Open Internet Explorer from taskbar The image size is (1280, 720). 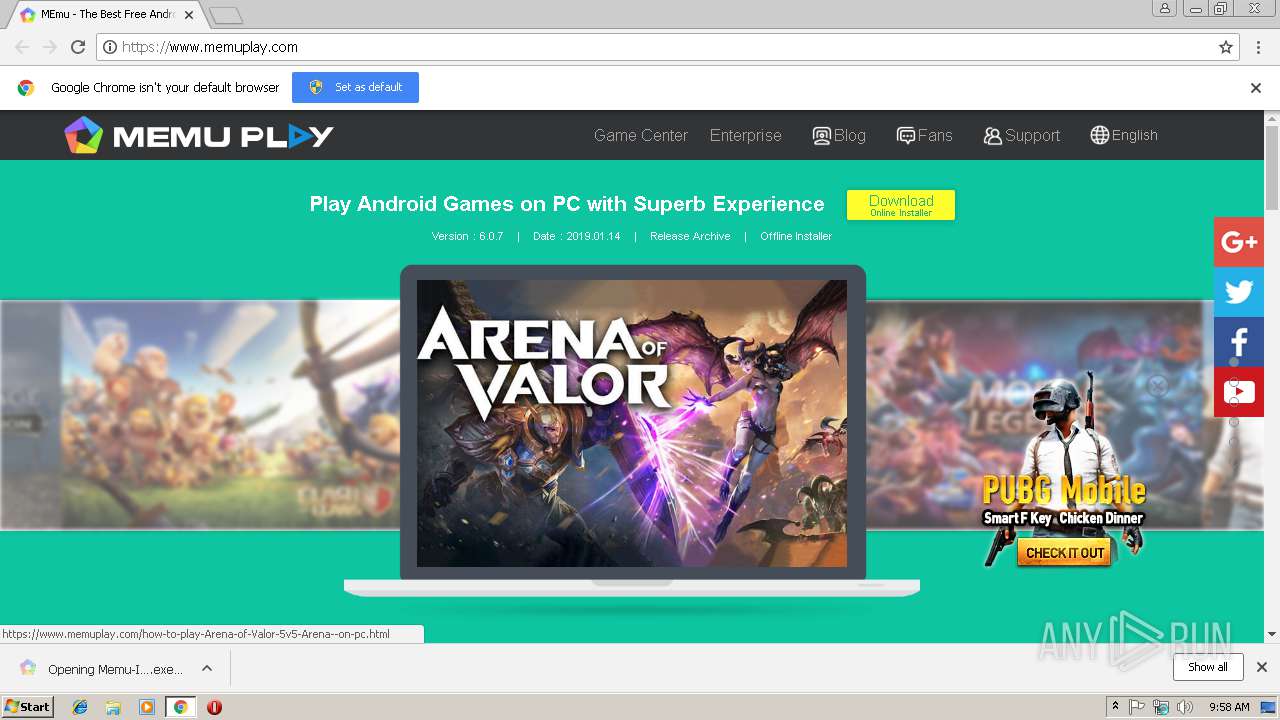pos(80,707)
